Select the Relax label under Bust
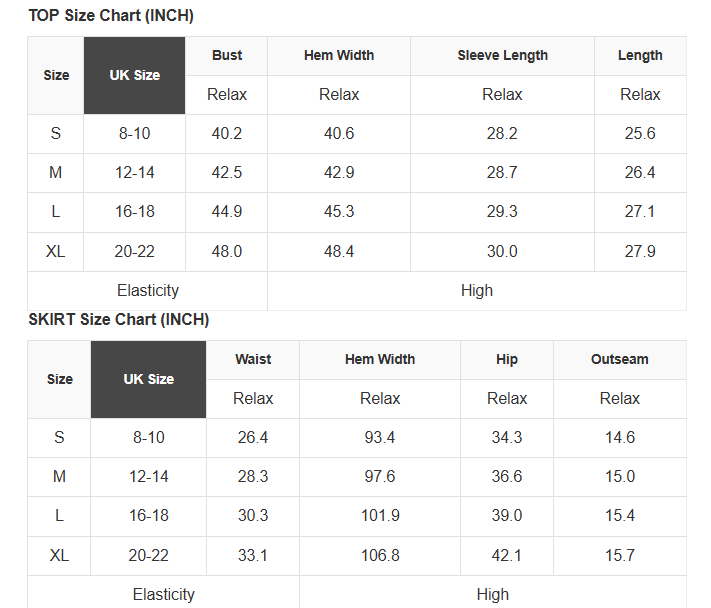711x608 pixels. [227, 94]
